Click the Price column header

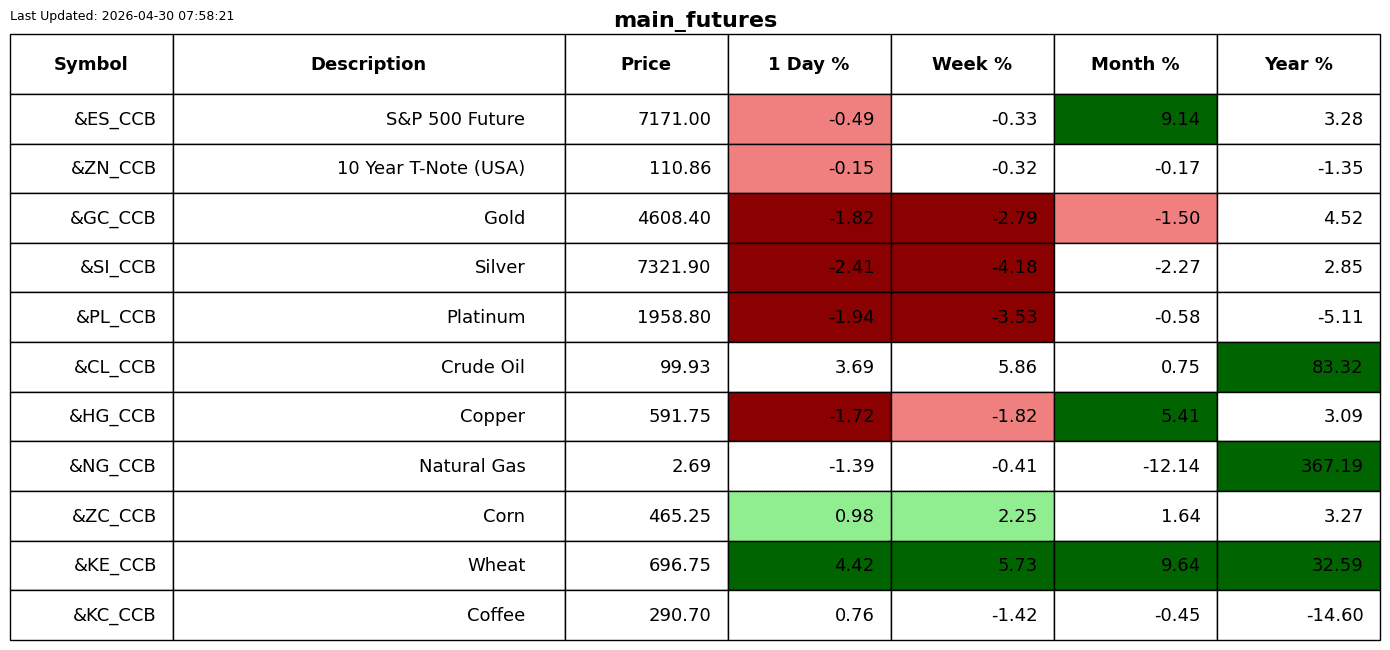[646, 64]
